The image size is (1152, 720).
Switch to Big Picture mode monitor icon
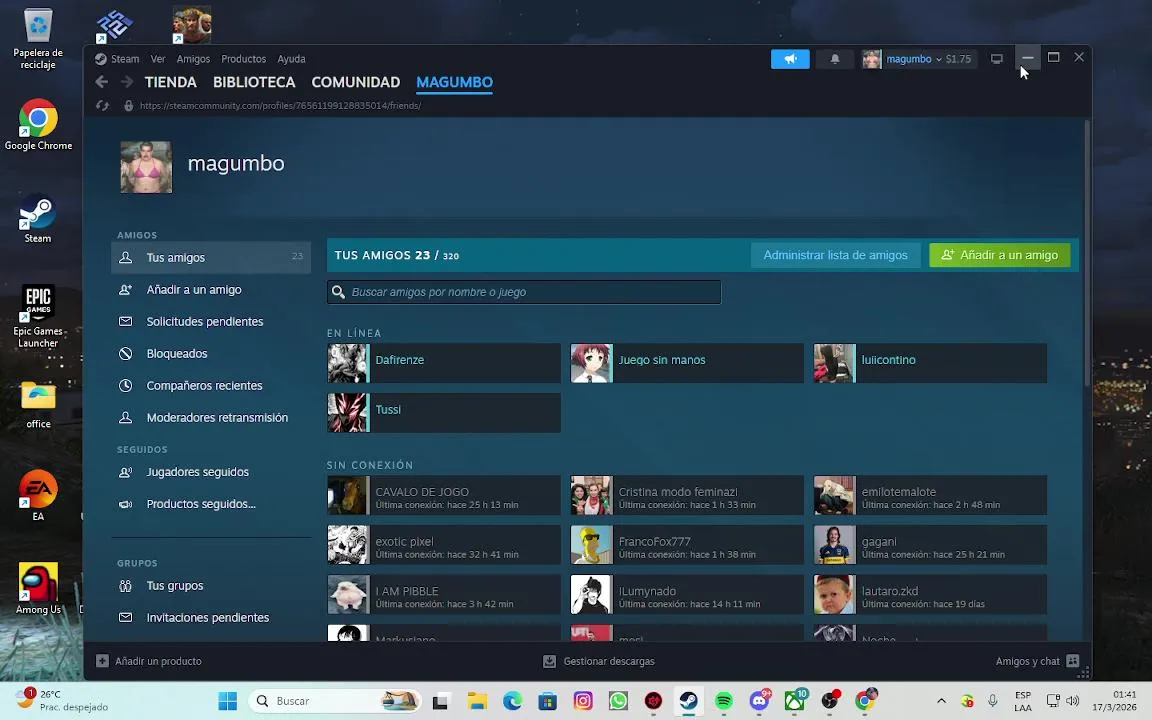996,59
